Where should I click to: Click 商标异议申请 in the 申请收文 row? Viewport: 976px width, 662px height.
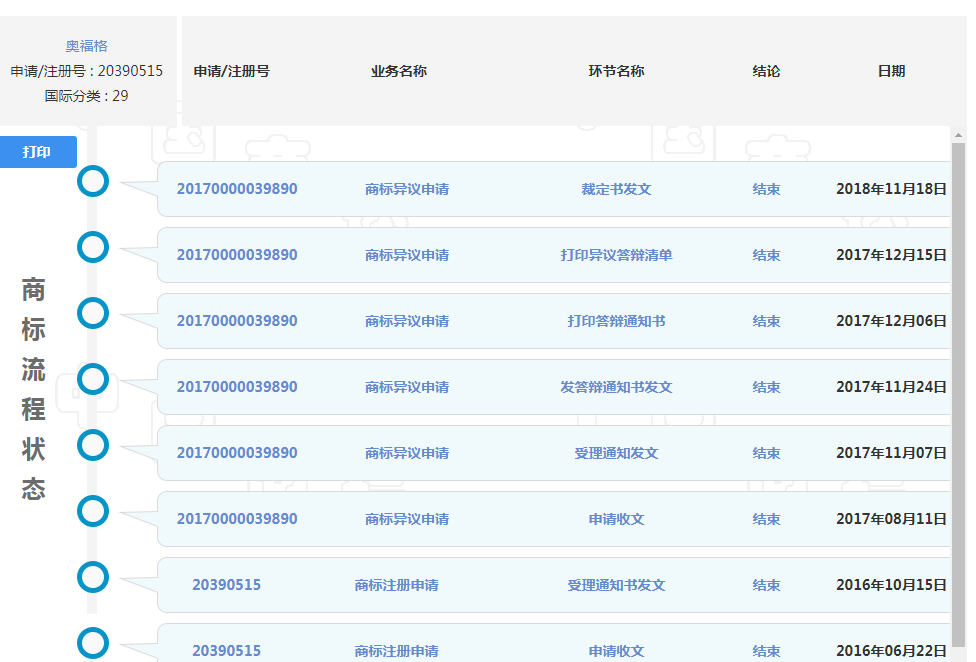(405, 519)
